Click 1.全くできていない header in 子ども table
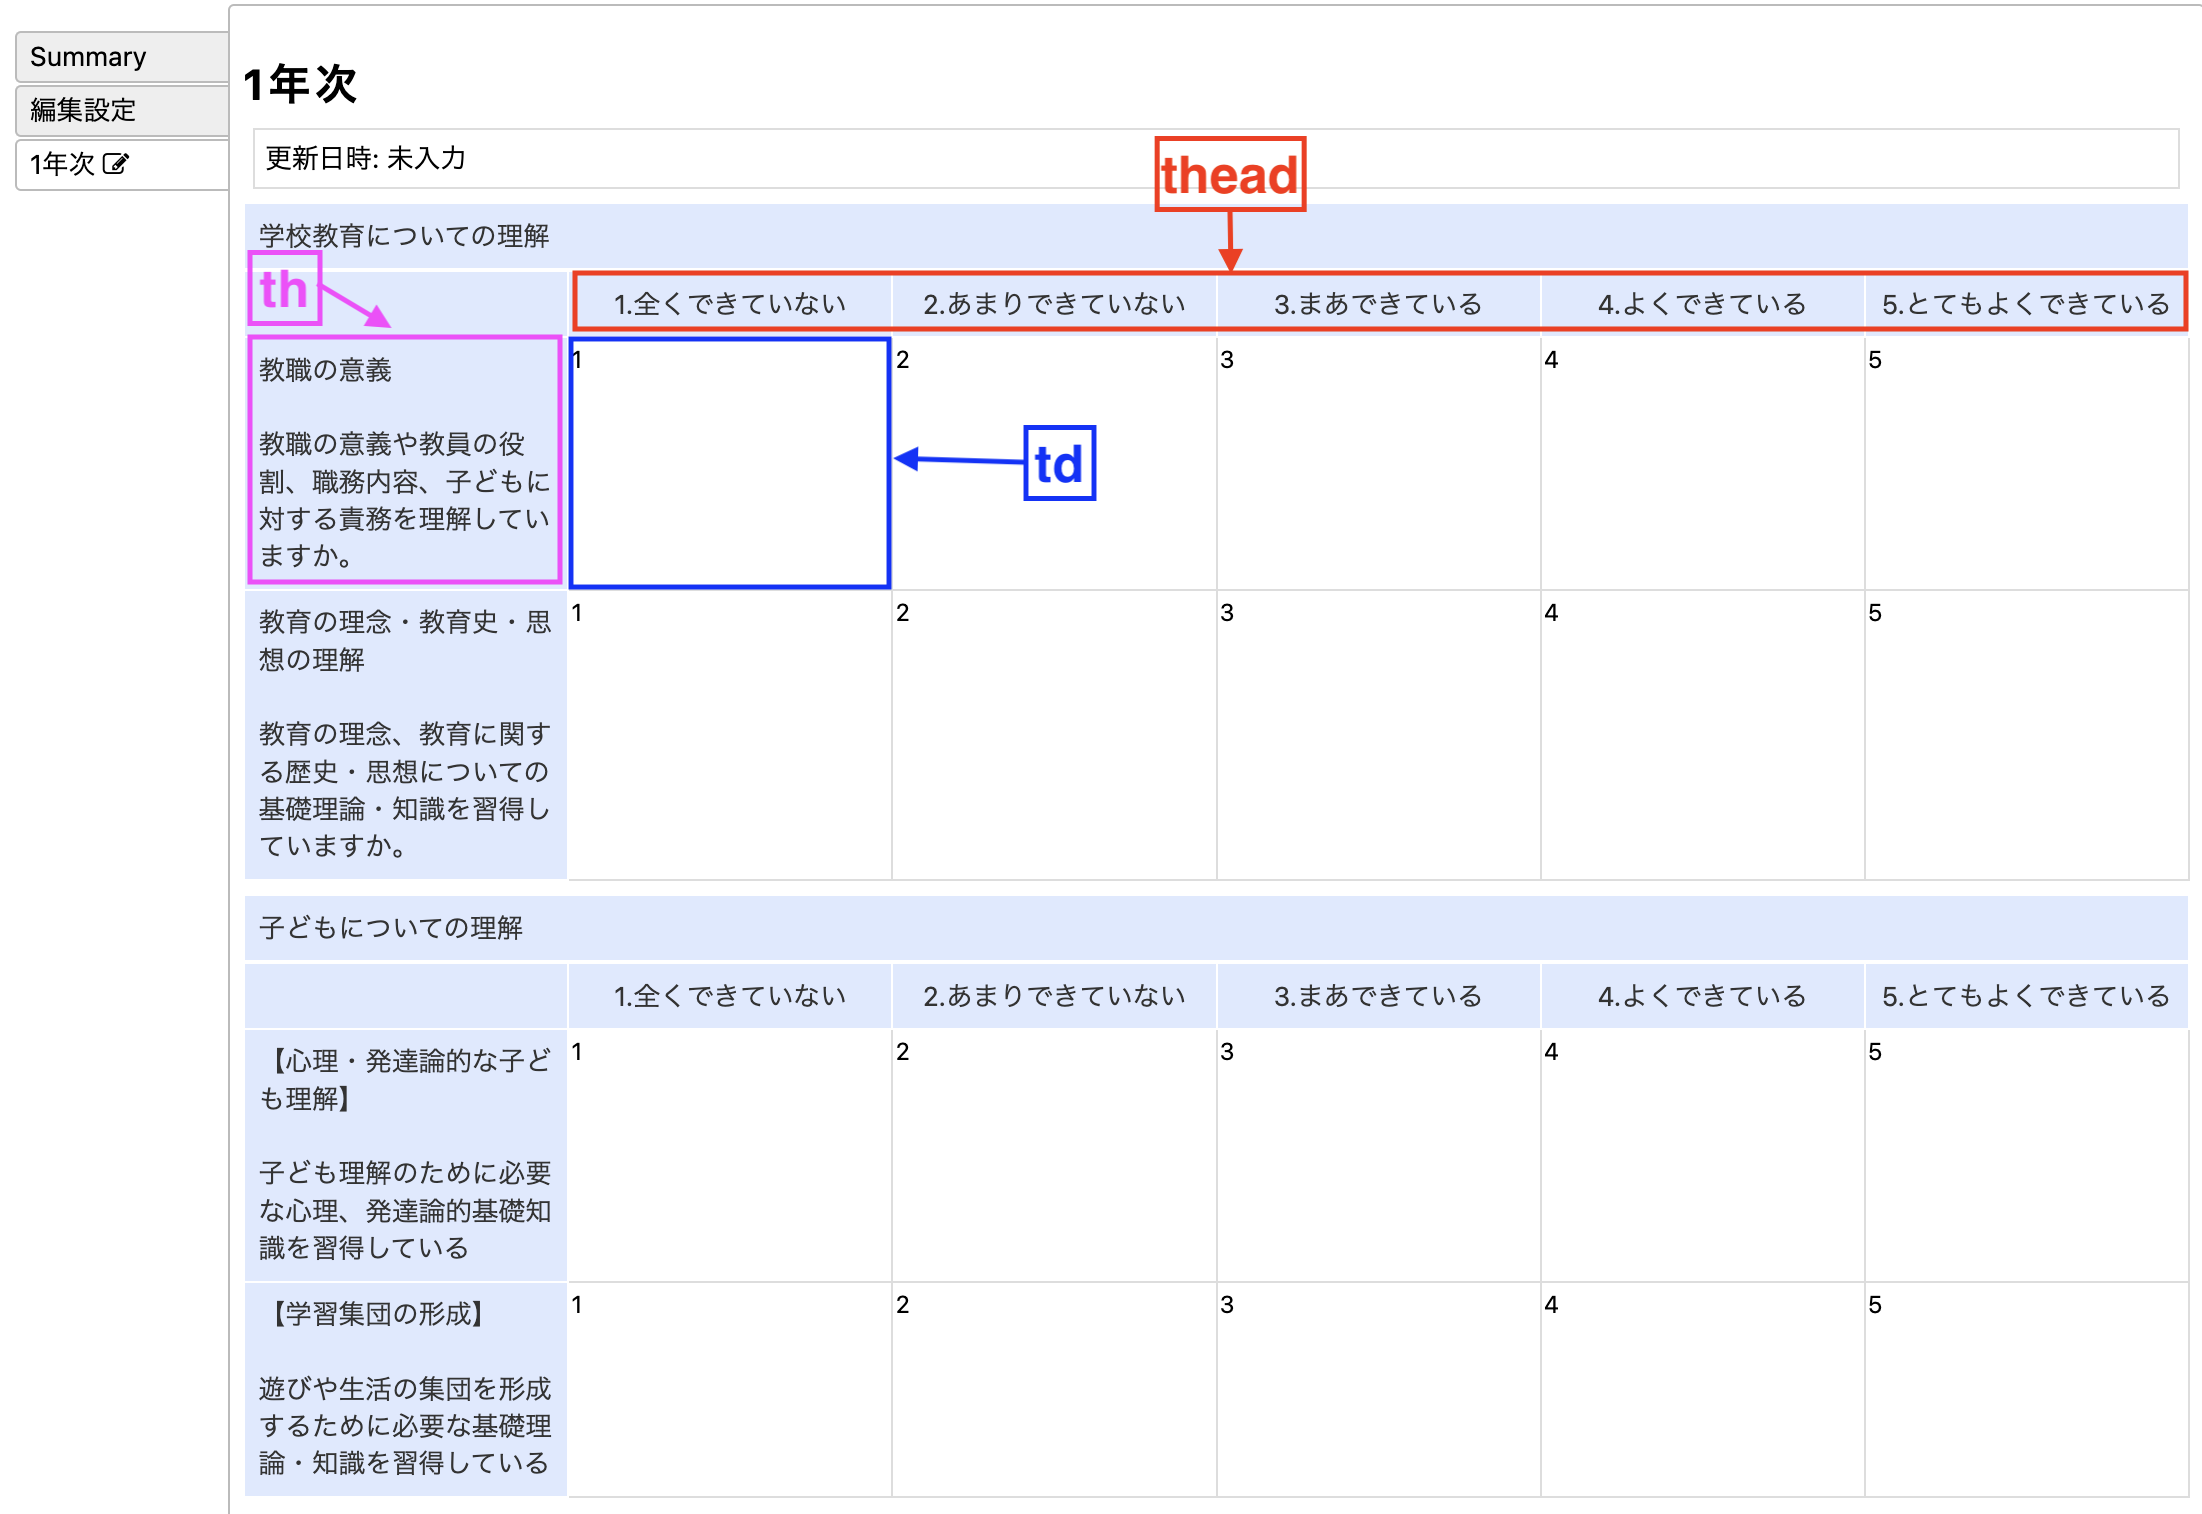Image resolution: width=2202 pixels, height=1514 pixels. [730, 996]
